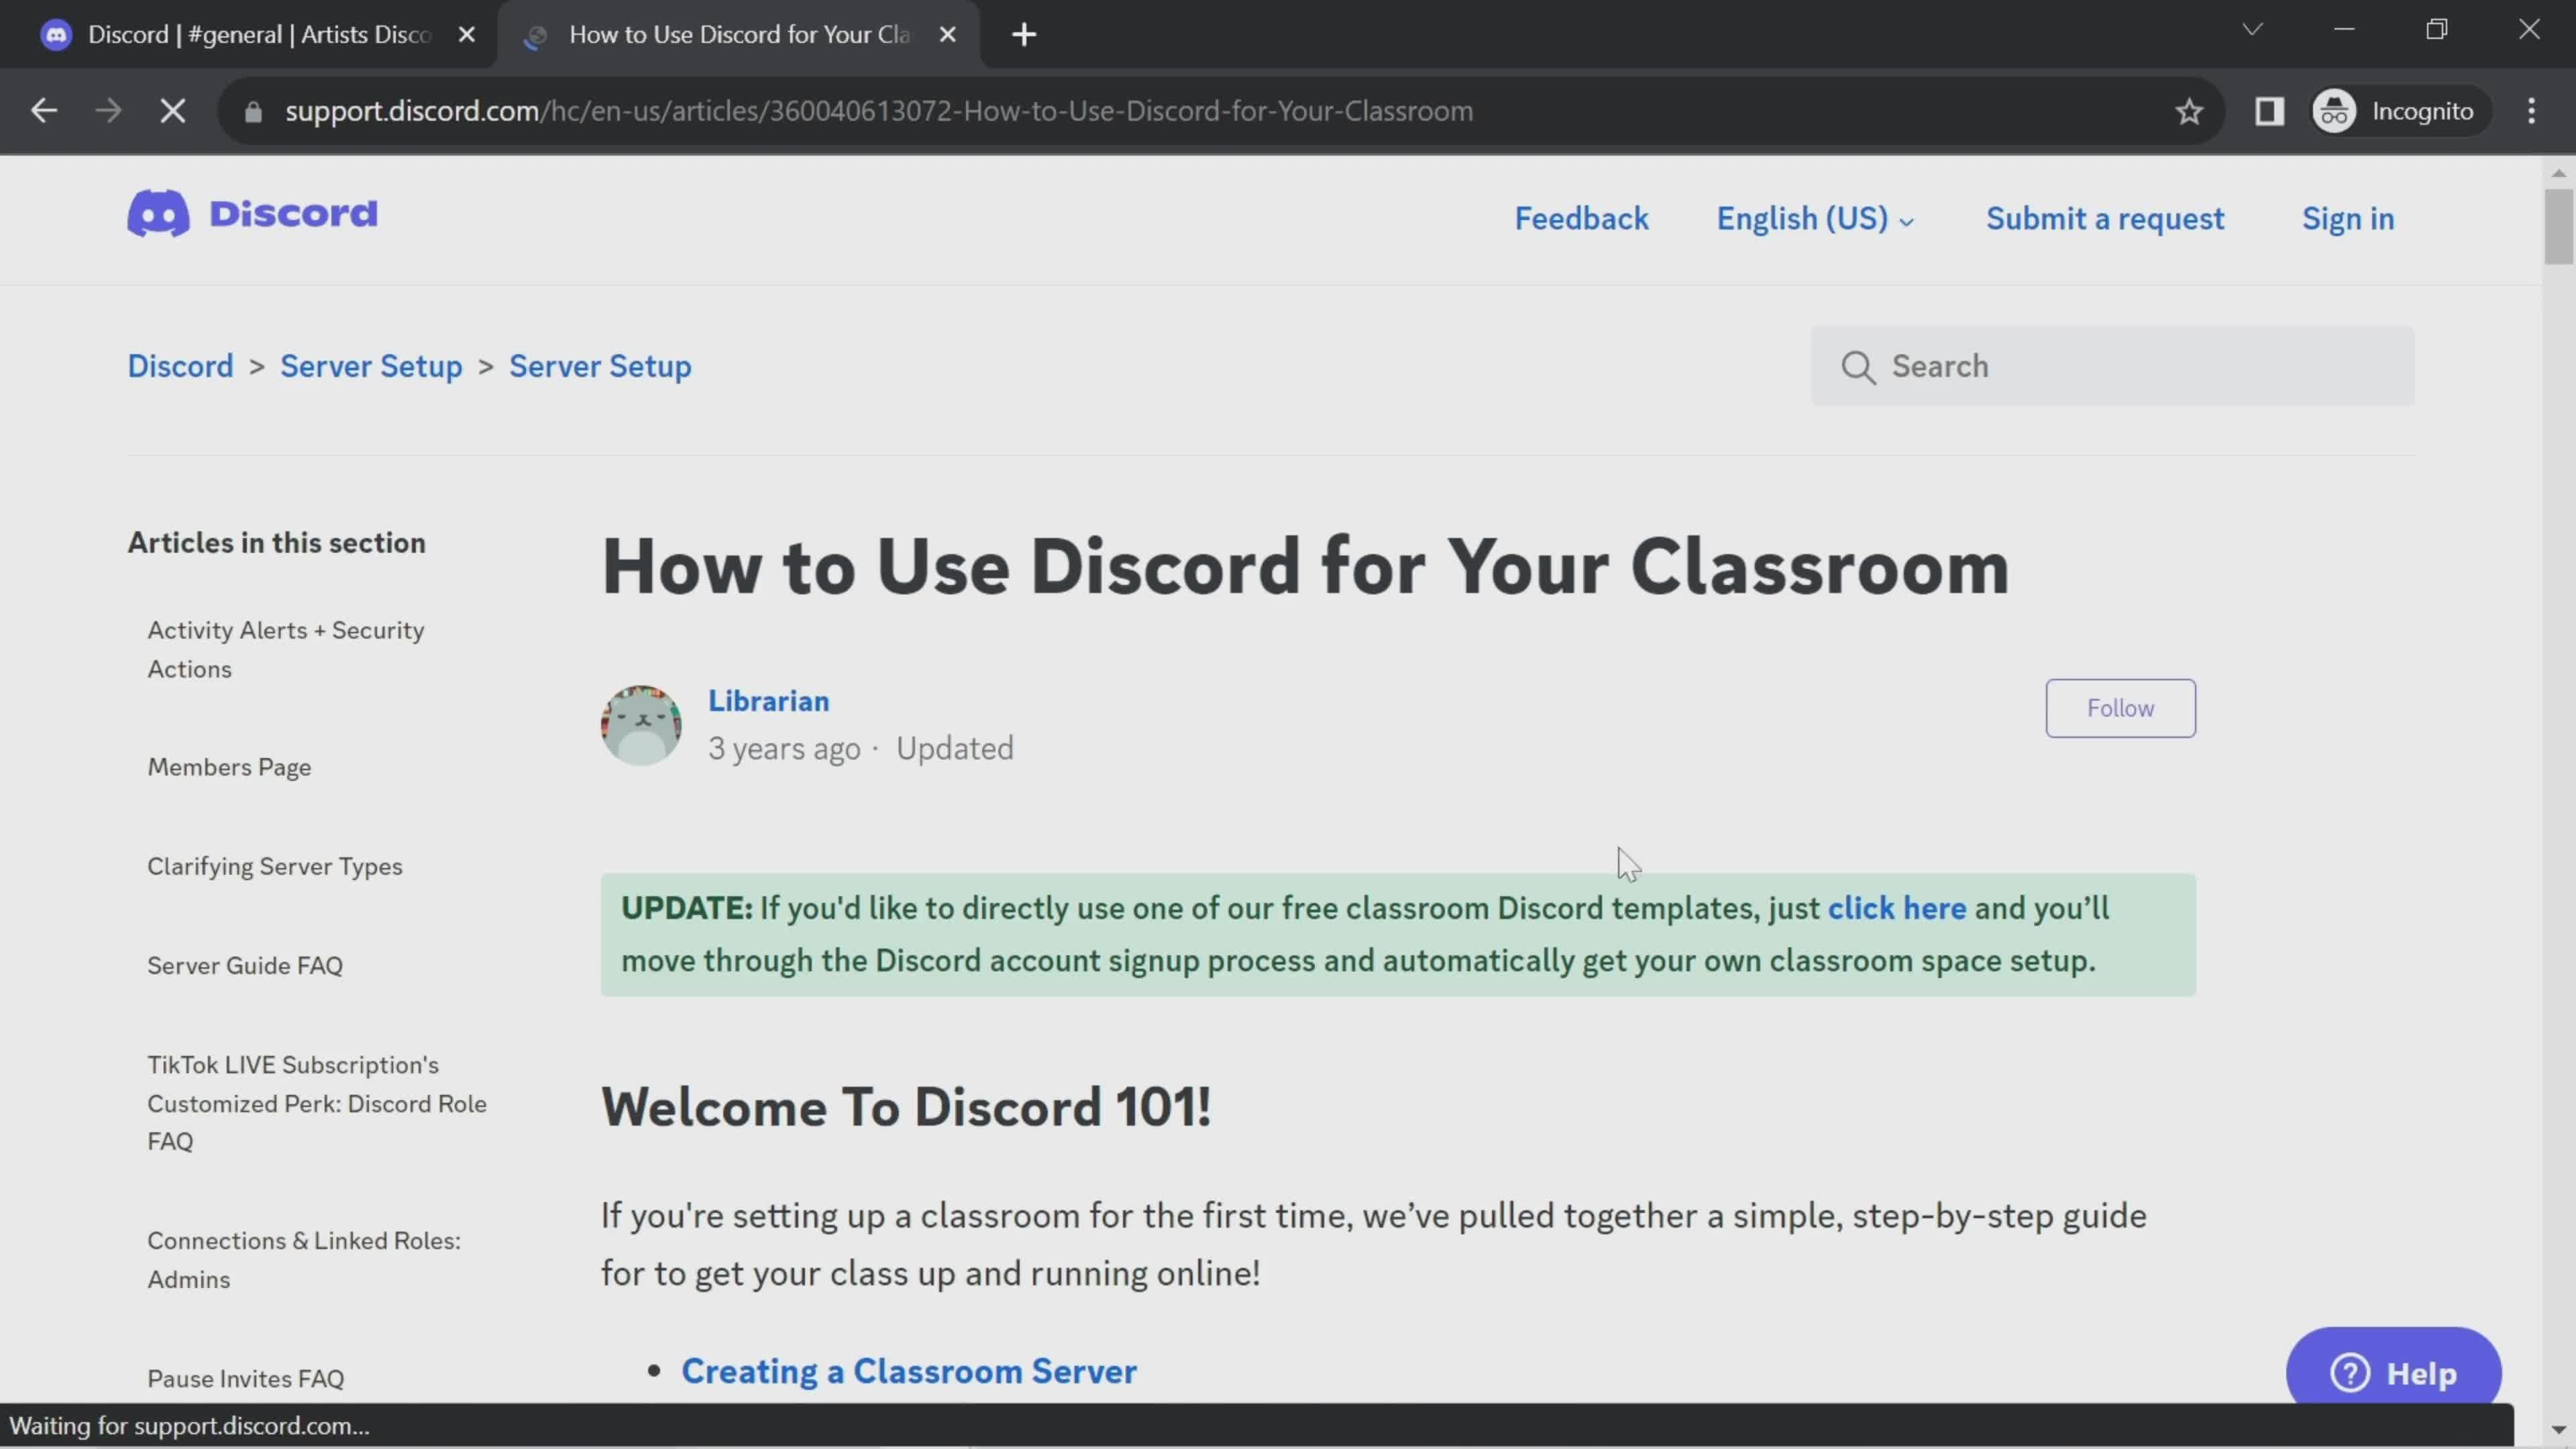Open the last Server Setup breadcrumb
Screen dimensions: 2576x1449
[x=600, y=366]
